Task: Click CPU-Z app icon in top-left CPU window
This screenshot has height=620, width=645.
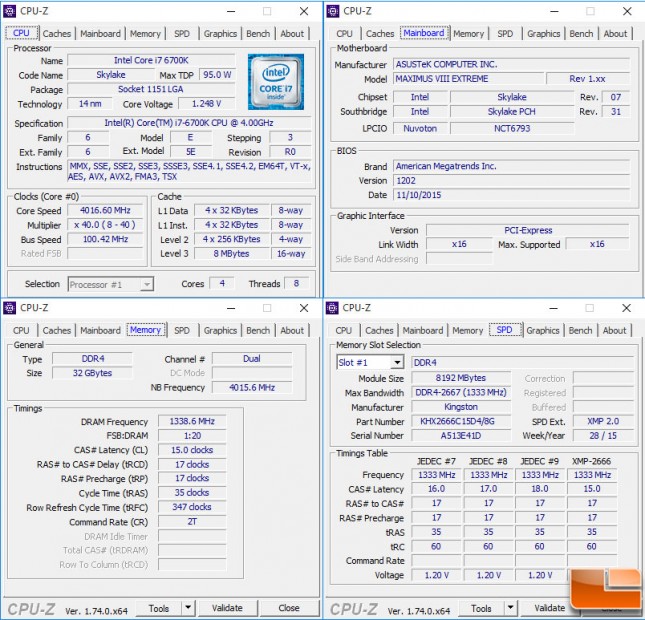Action: (x=9, y=11)
